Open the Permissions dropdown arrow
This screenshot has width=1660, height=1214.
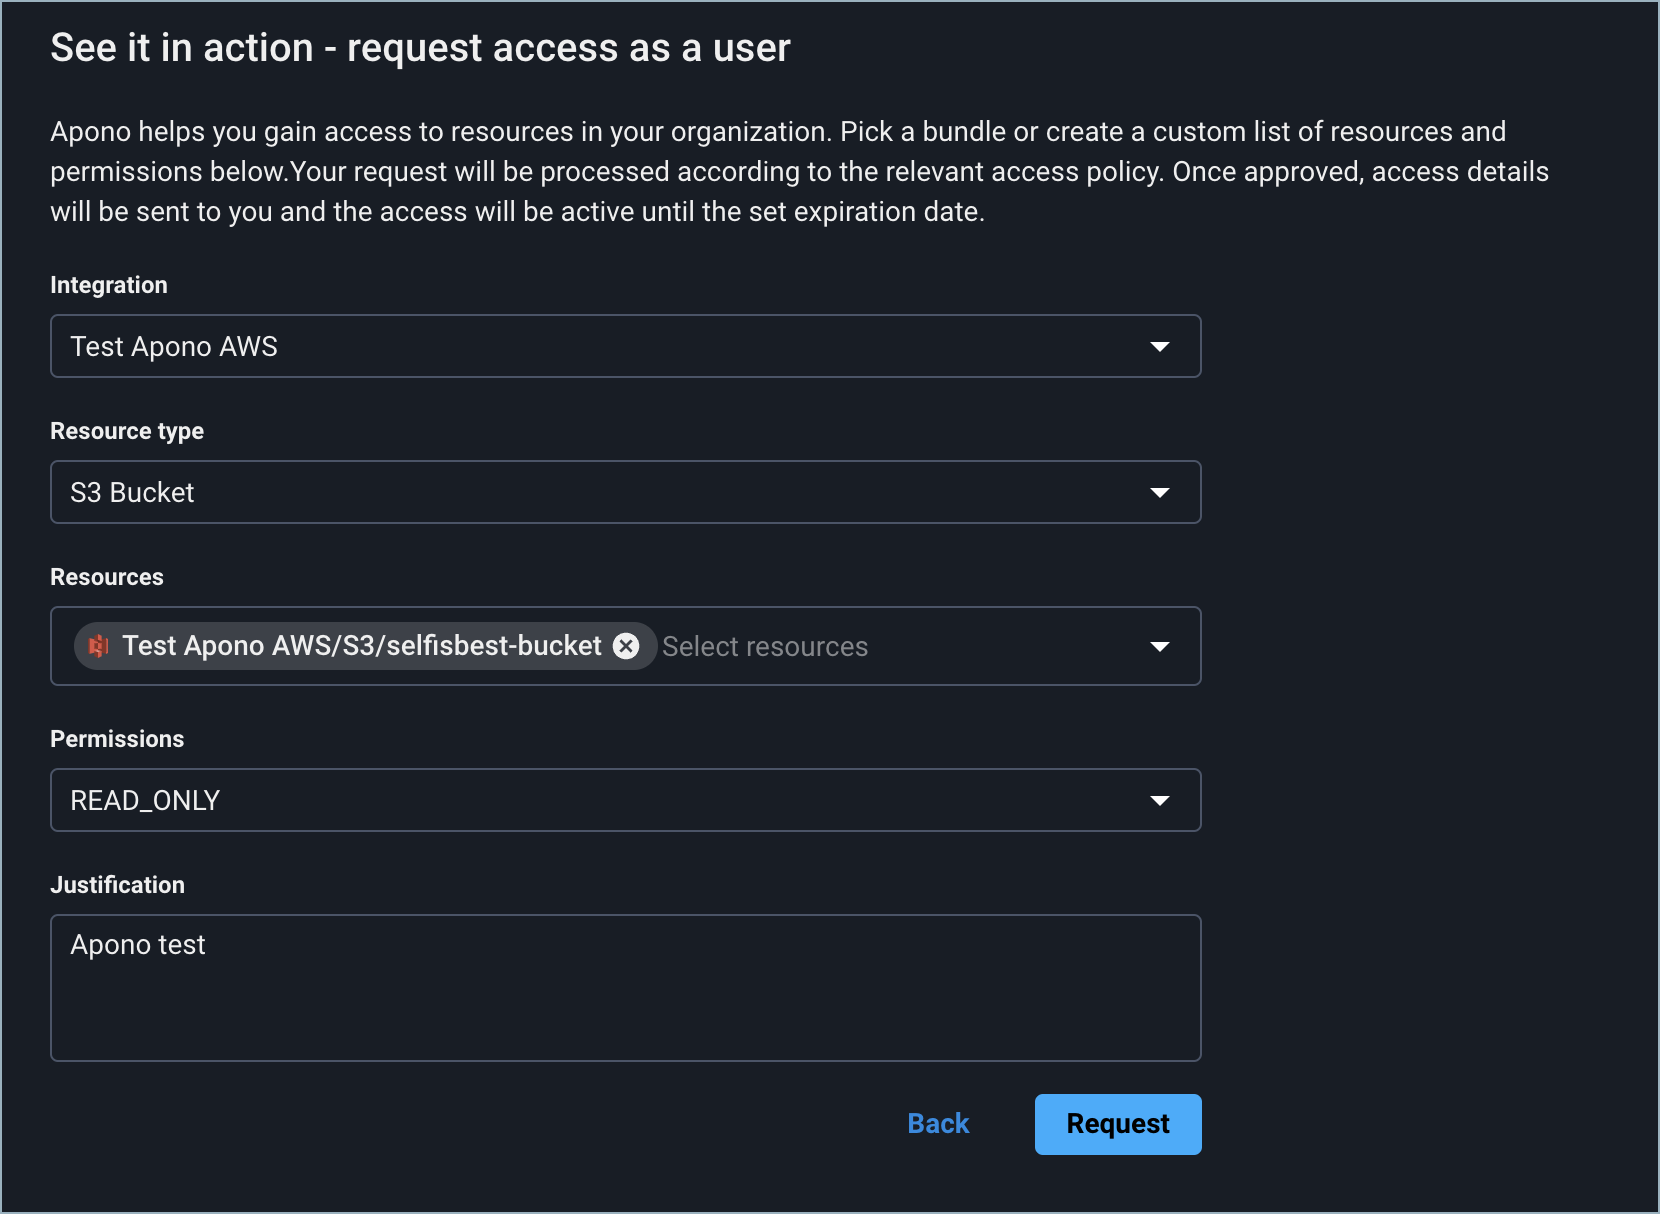1159,801
